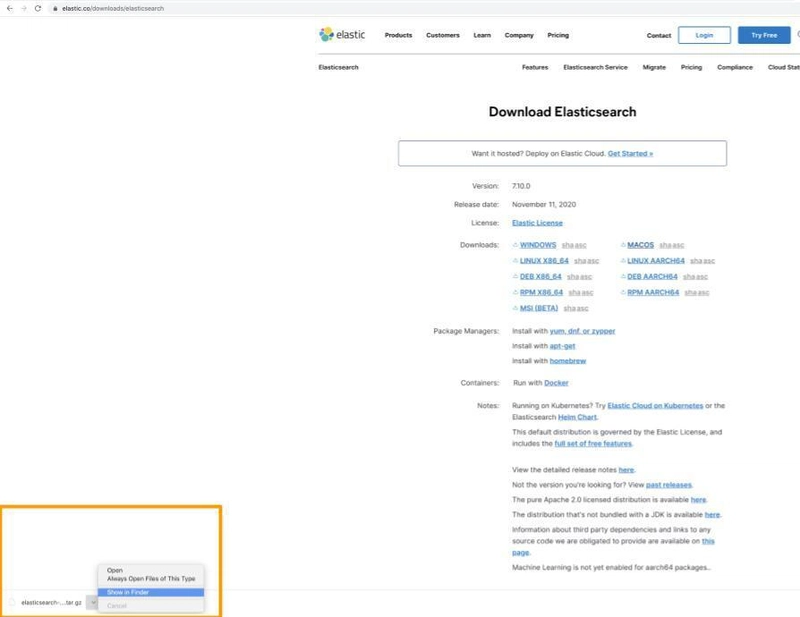Expand download options arrow for elasticsearch tar.gz
The width and height of the screenshot is (800, 617).
click(92, 602)
